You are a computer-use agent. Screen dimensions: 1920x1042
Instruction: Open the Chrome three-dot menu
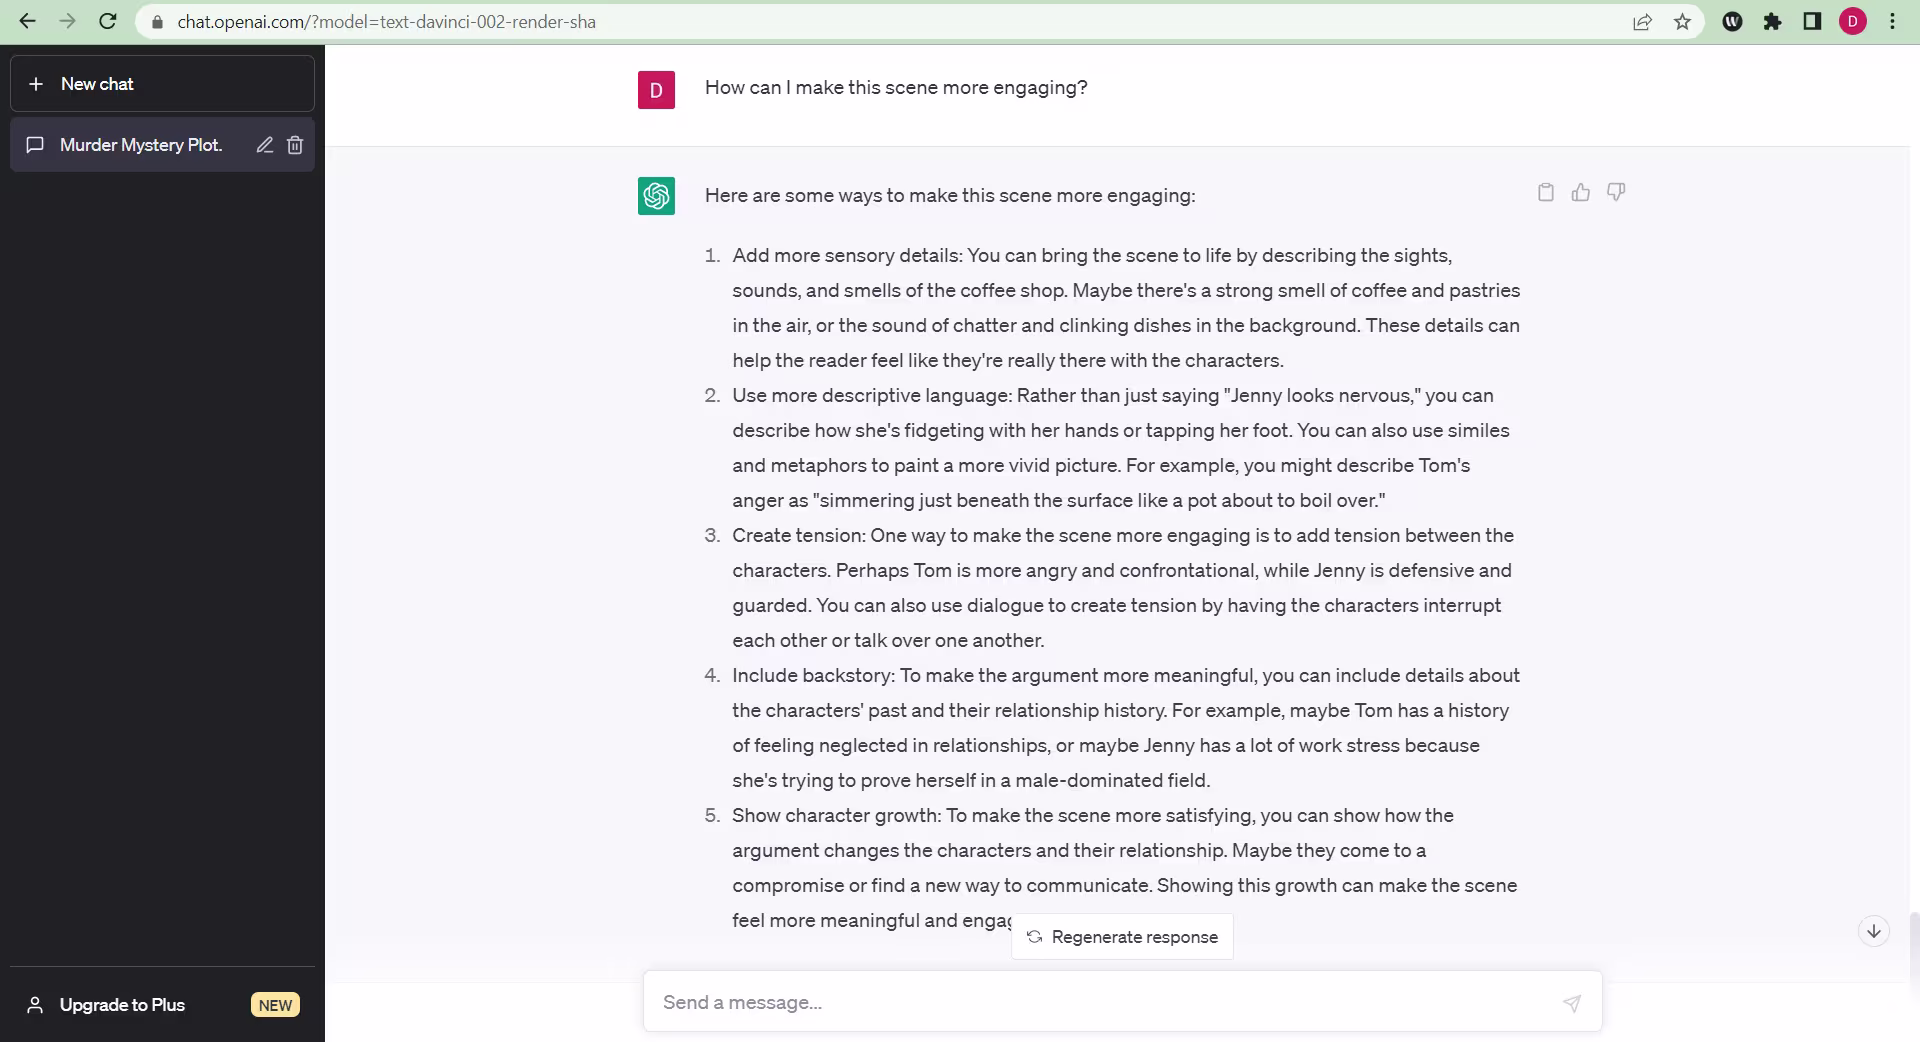pos(1892,22)
